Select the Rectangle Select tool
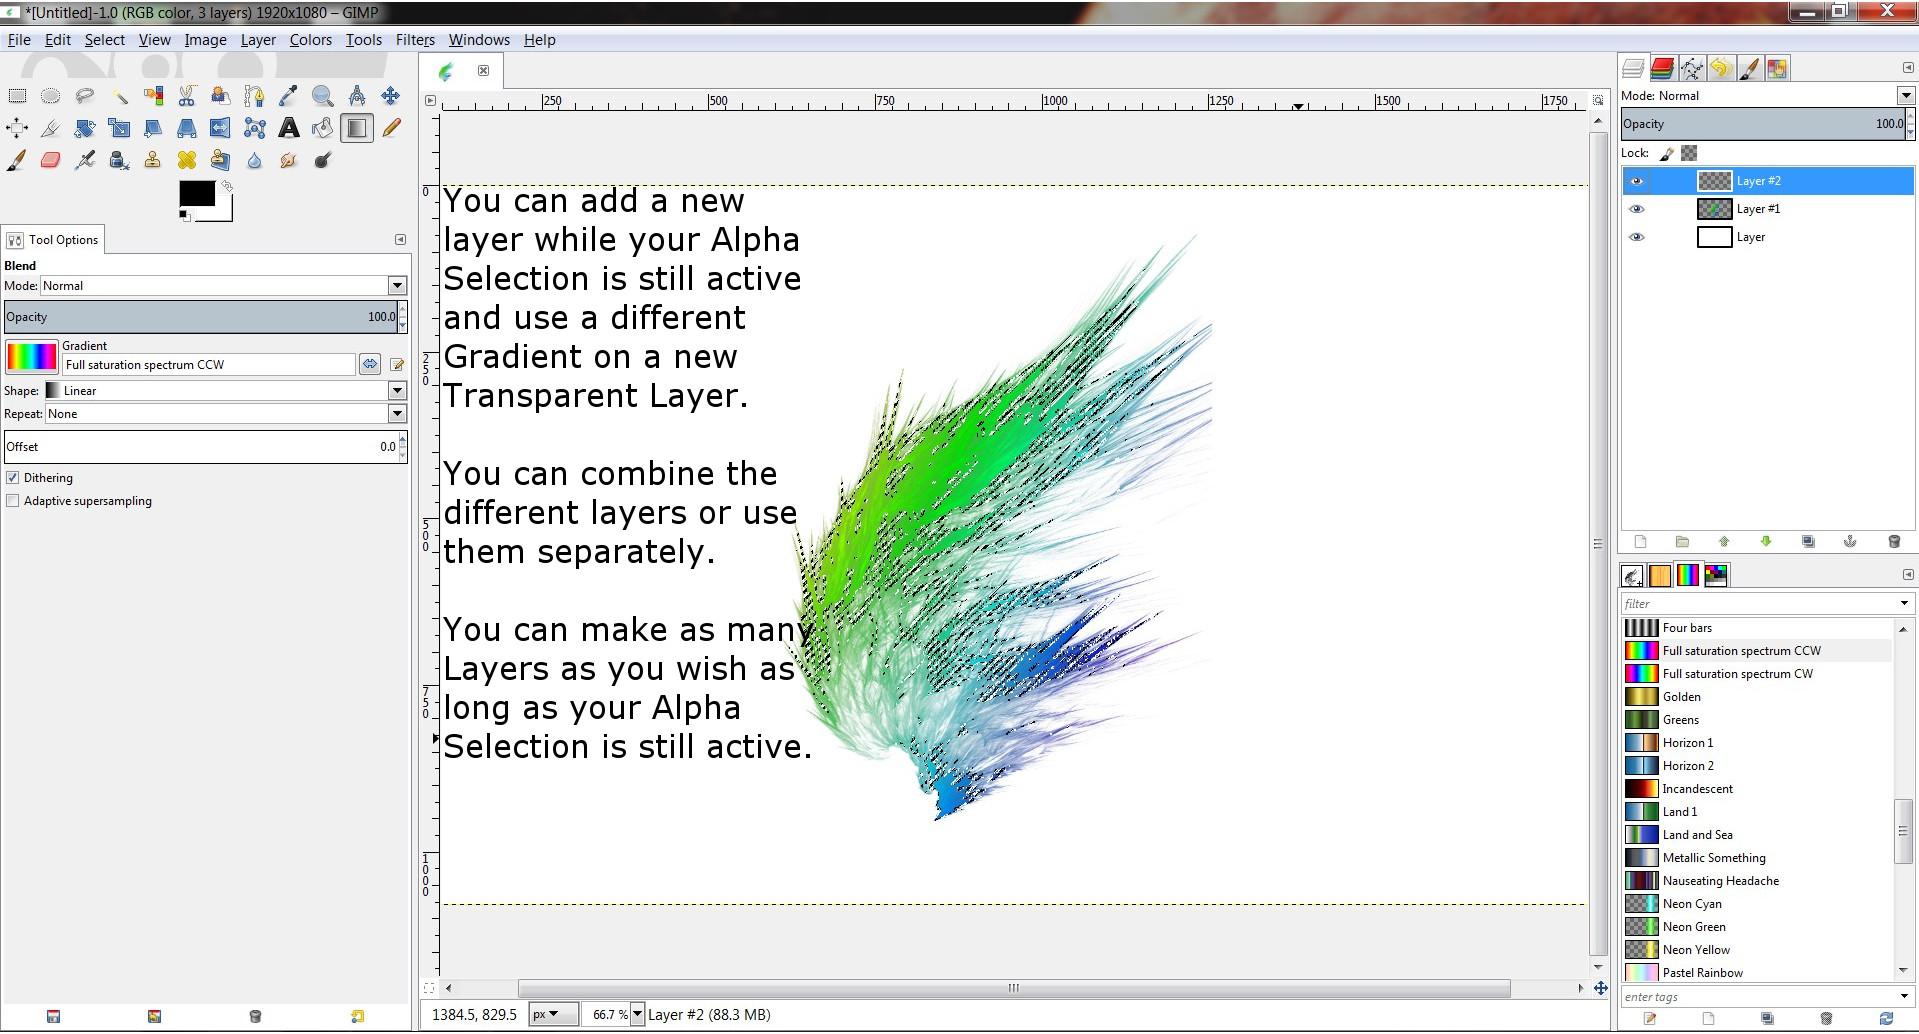 (17, 96)
